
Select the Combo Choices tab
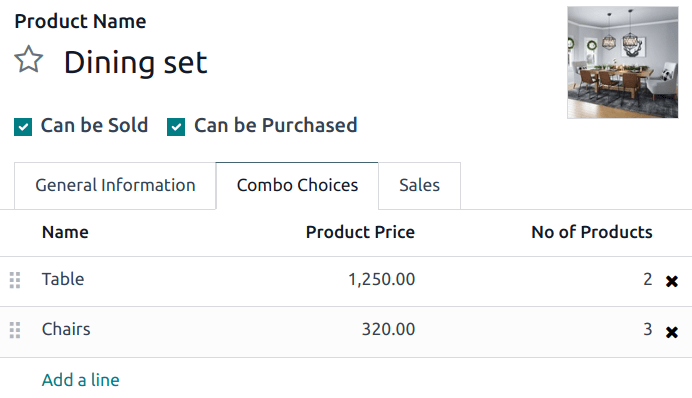point(297,185)
